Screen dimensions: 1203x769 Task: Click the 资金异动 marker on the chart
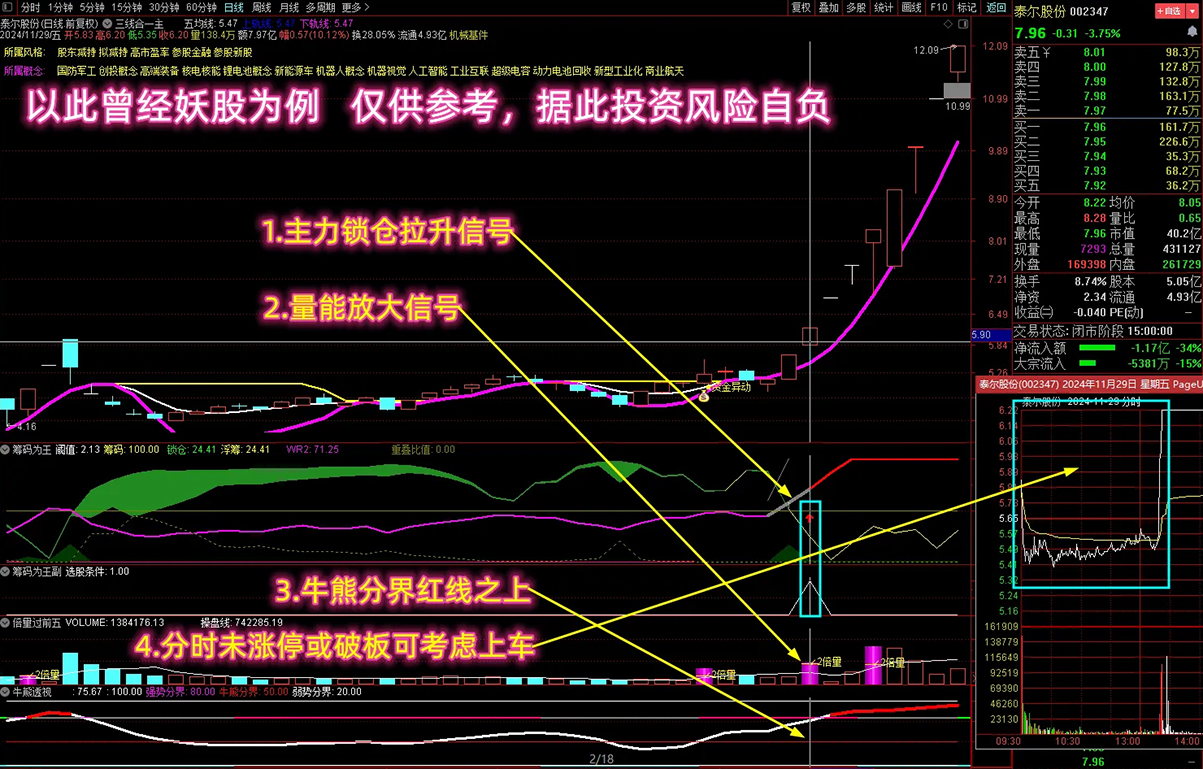coord(730,386)
